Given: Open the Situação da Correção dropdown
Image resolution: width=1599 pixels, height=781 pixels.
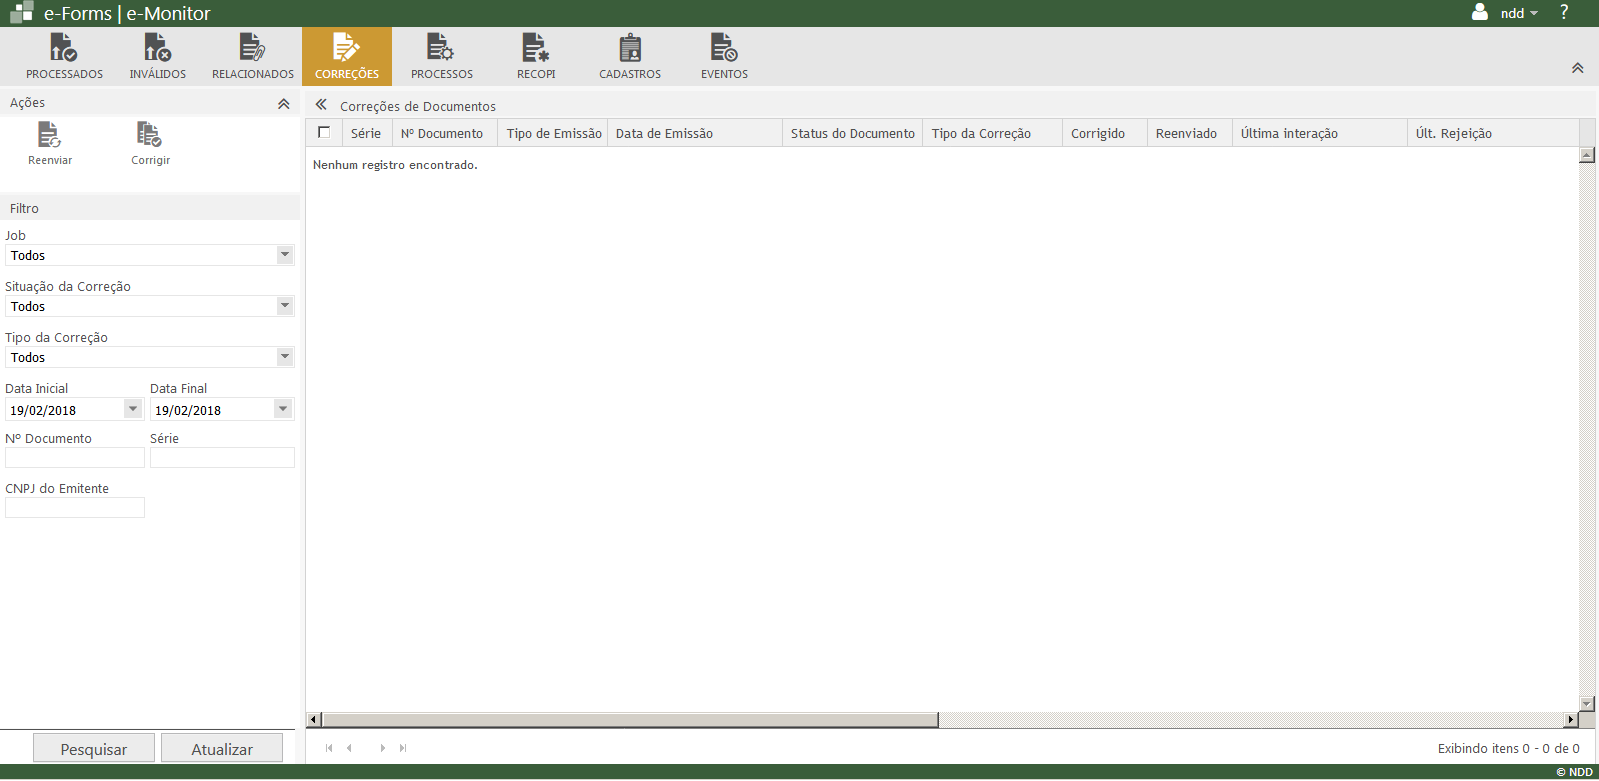Looking at the screenshot, I should click(285, 306).
